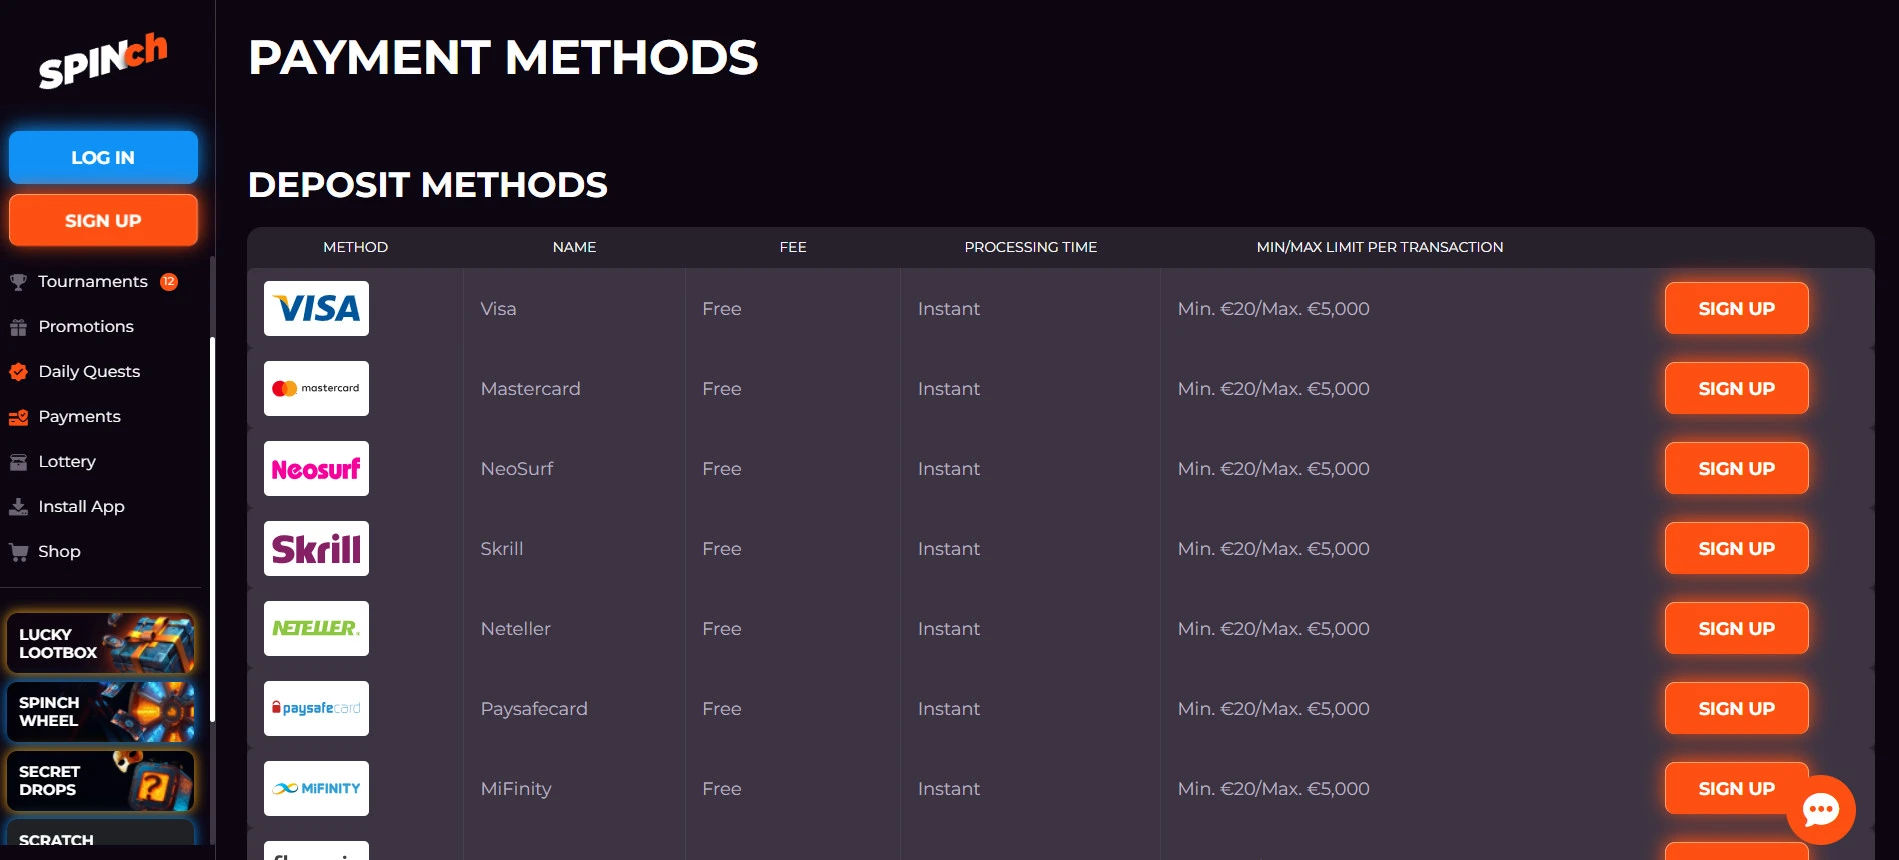
Task: Click Sign Up in the MiFinity row
Action: pos(1736,788)
